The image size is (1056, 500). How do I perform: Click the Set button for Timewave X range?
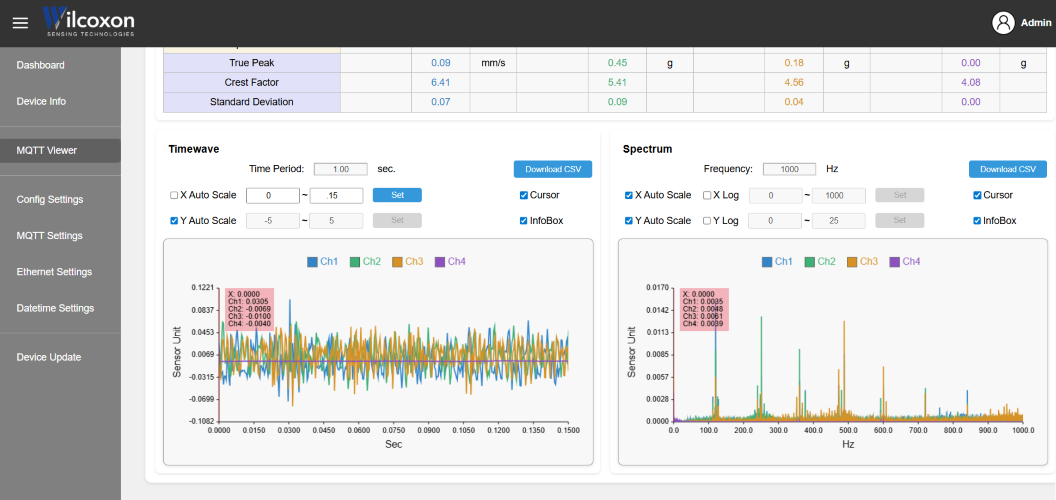[x=397, y=195]
